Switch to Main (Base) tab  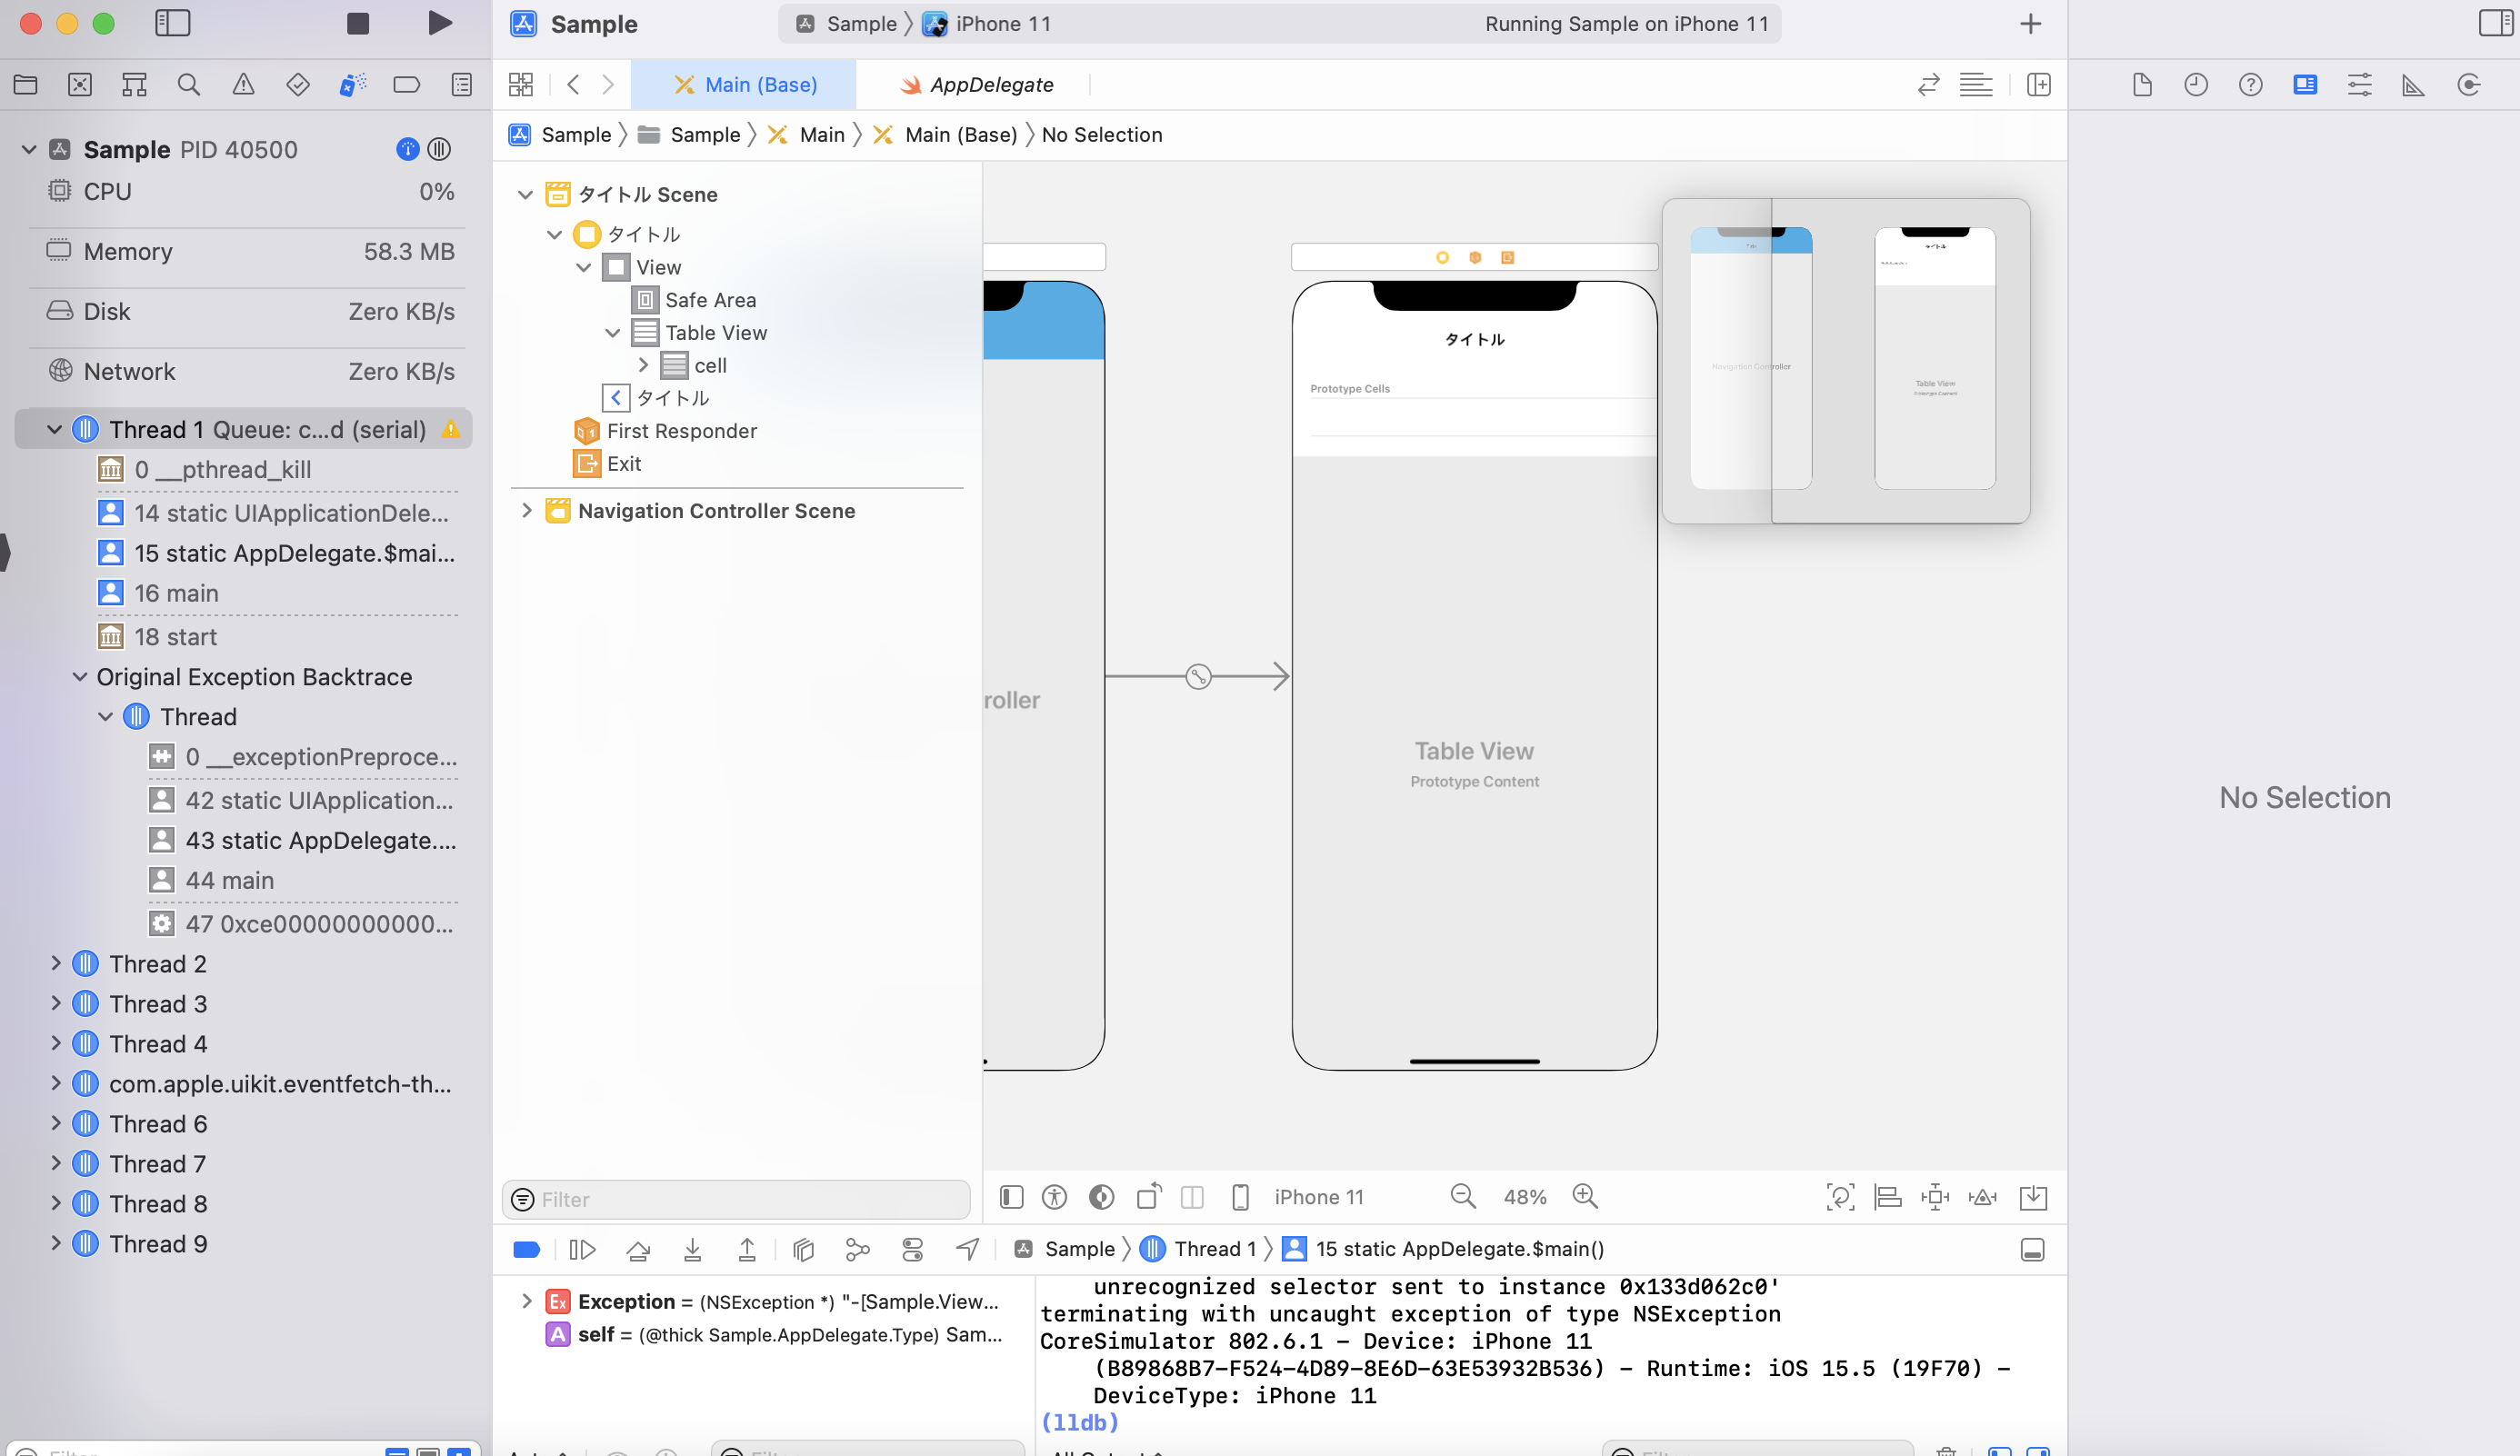click(744, 85)
